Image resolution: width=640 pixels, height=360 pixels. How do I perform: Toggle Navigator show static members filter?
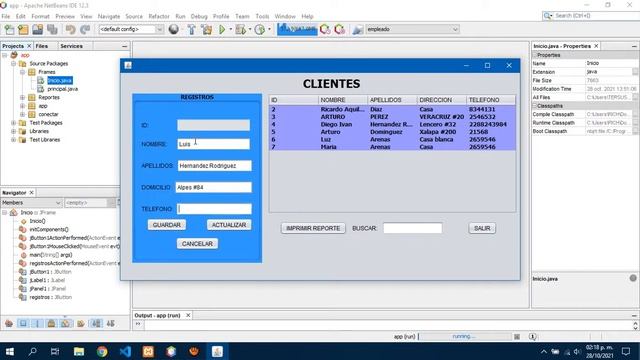[37, 323]
